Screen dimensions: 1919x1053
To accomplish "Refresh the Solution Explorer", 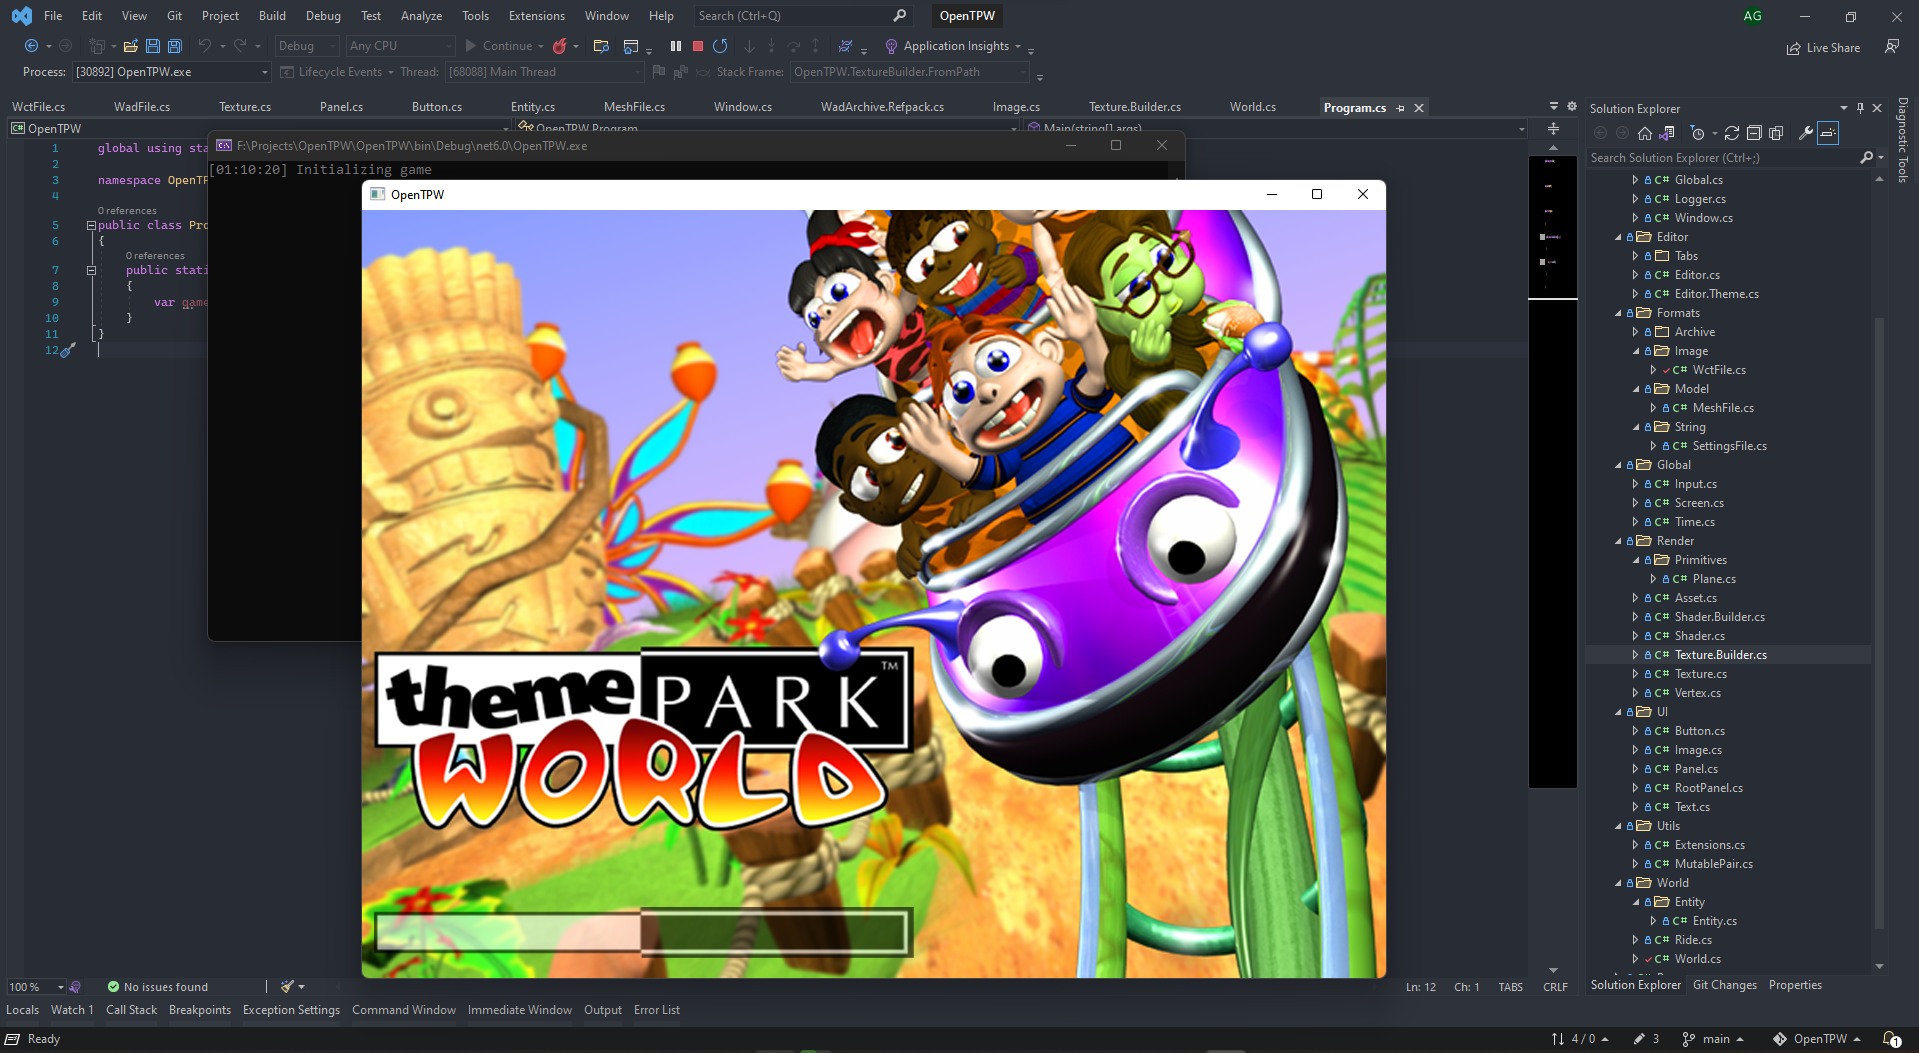I will (x=1731, y=132).
